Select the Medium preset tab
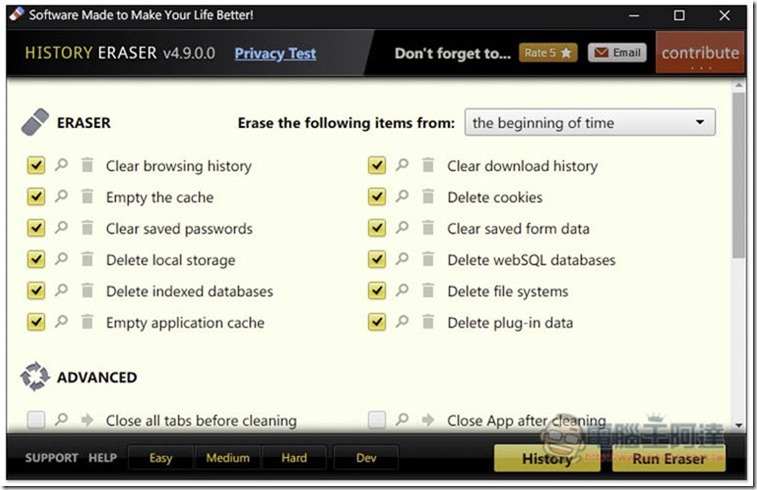 point(228,458)
